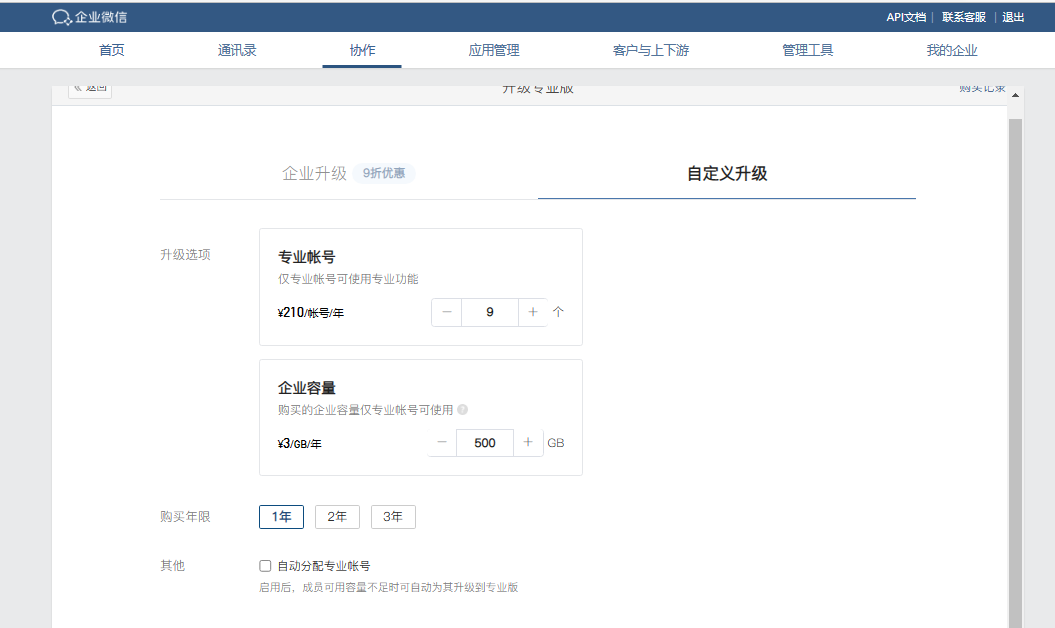Click the minus icon to decrease 企业容量
1055x628 pixels.
tap(441, 442)
